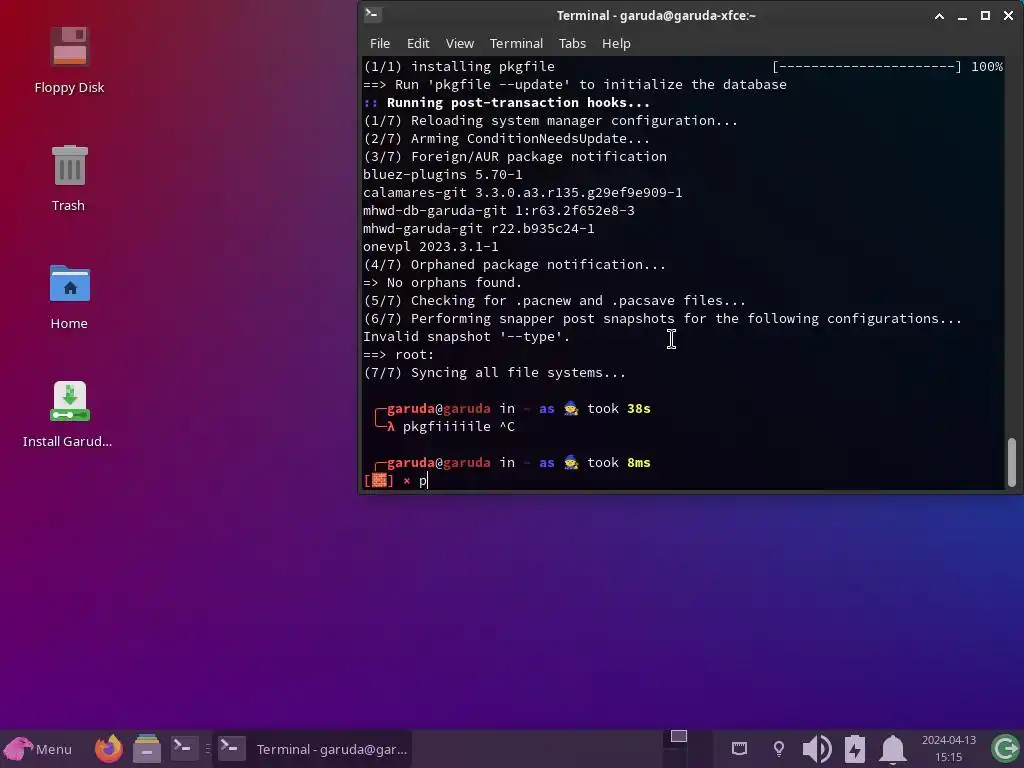Click the 'mhwd-garuda-git r22.b935c24-1' line
This screenshot has width=1024, height=768.
[479, 229]
